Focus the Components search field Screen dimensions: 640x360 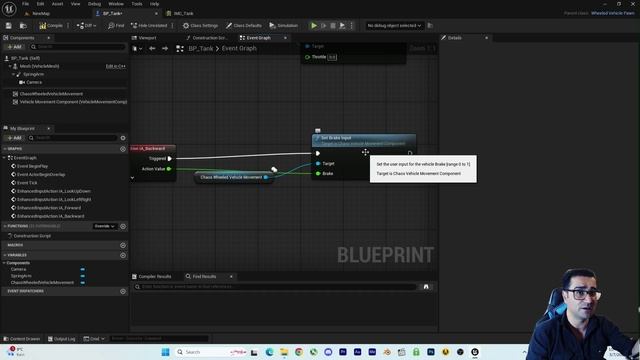[78, 47]
